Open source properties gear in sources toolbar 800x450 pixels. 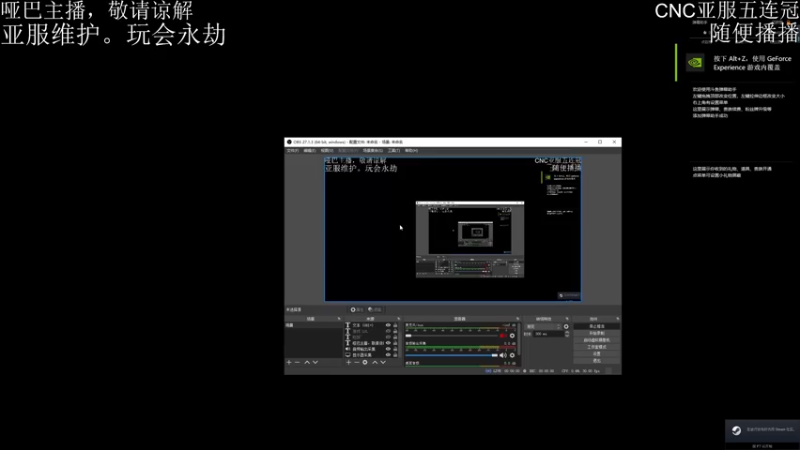[x=365, y=362]
